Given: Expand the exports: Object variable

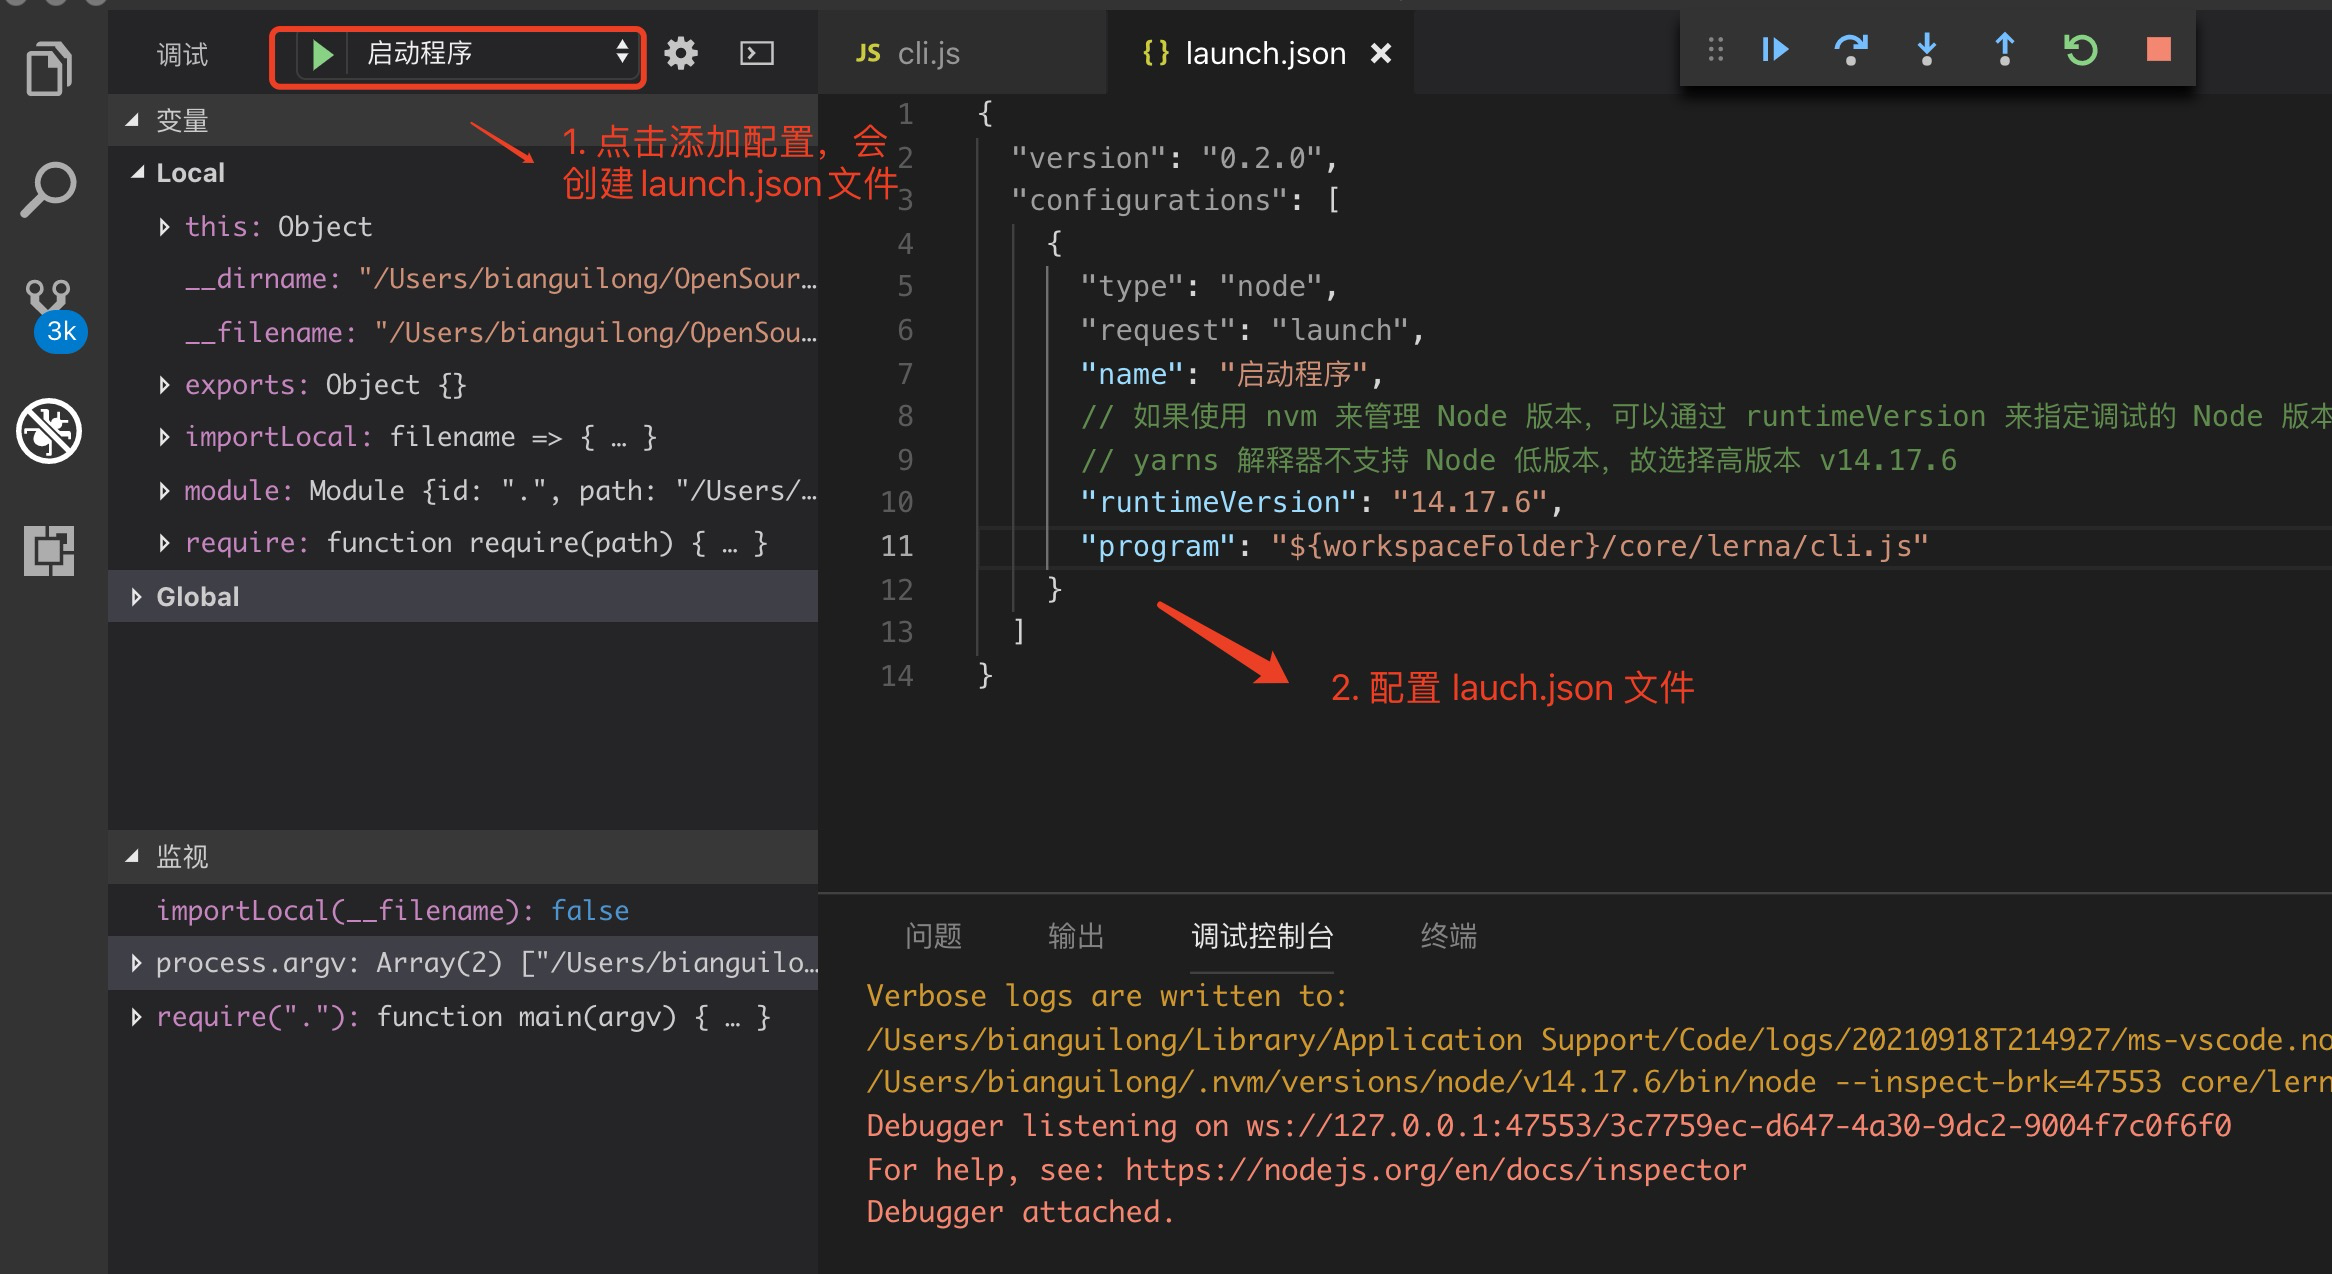Looking at the screenshot, I should [x=164, y=385].
